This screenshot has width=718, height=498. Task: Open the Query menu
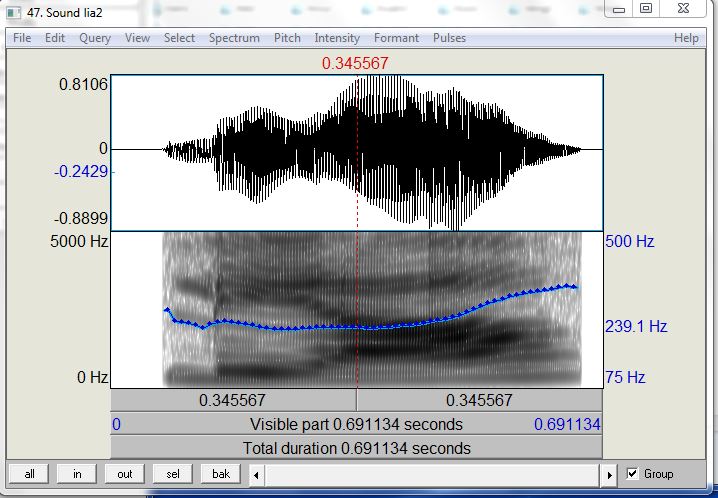(x=95, y=38)
